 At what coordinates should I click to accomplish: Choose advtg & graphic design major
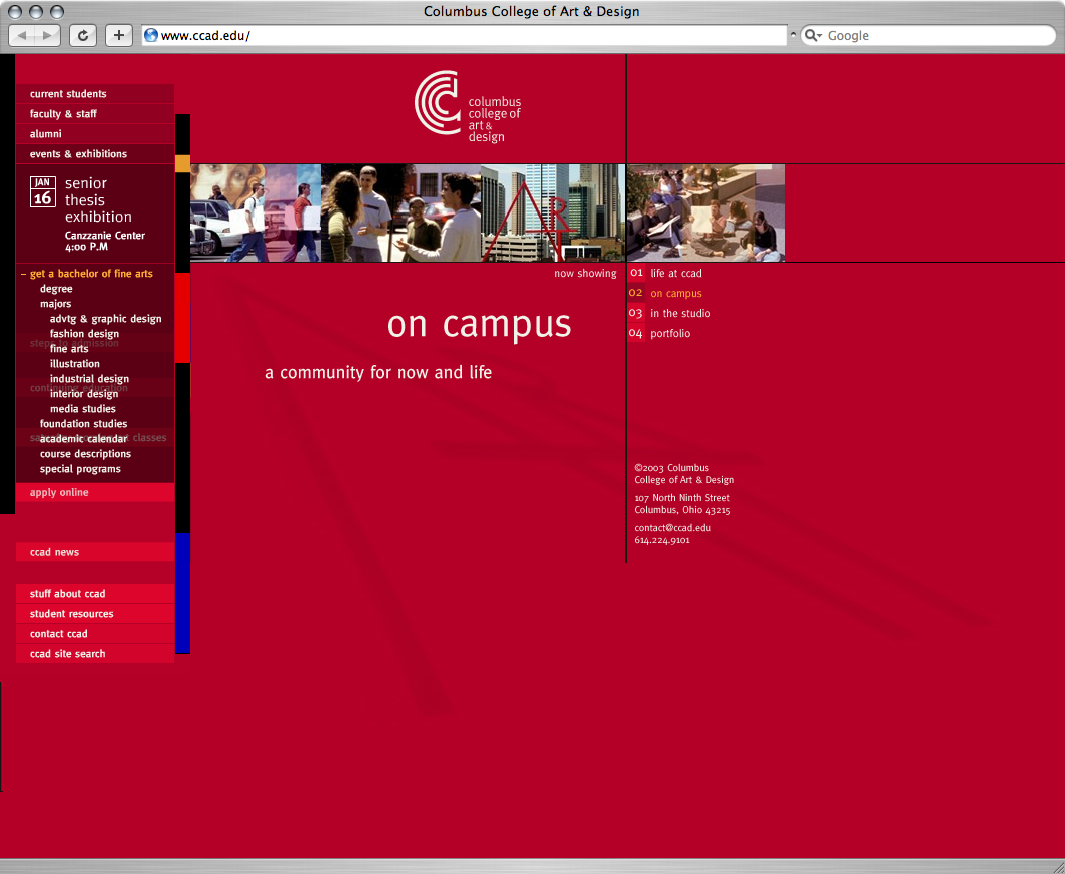pyautogui.click(x=105, y=318)
